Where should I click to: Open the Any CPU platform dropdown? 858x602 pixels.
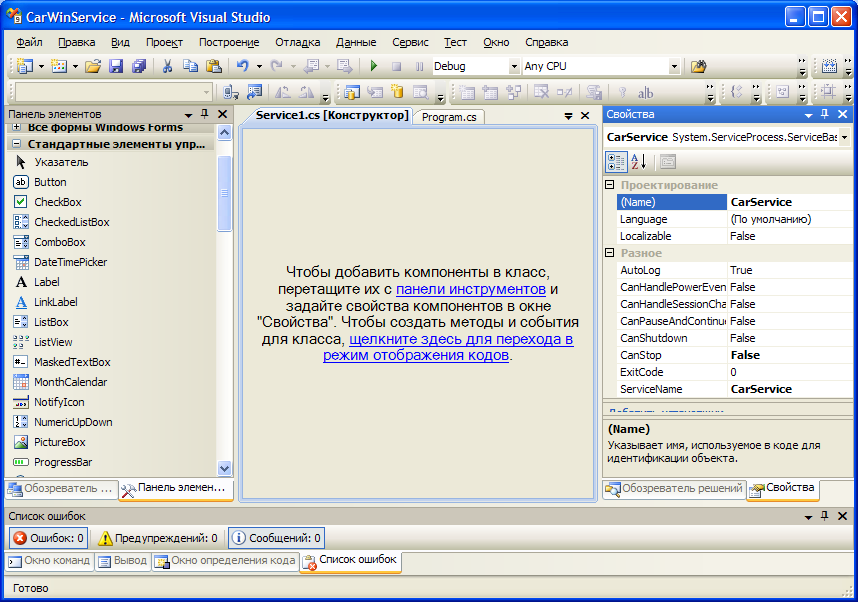pyautogui.click(x=674, y=66)
